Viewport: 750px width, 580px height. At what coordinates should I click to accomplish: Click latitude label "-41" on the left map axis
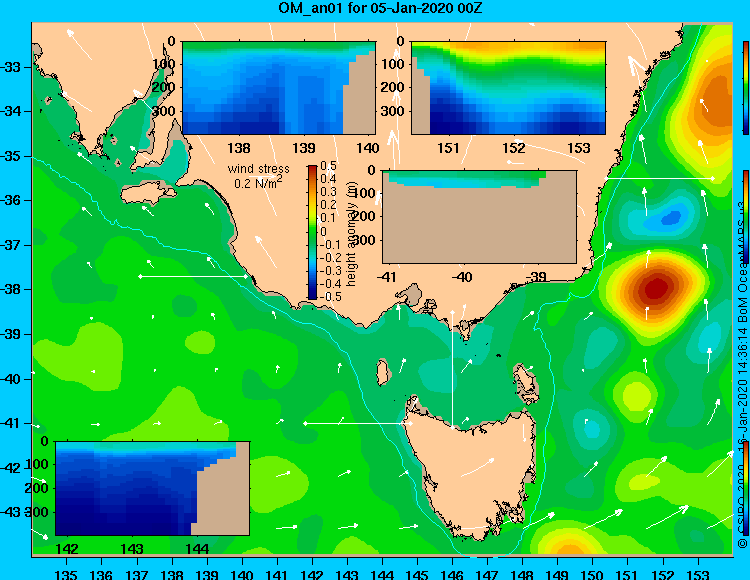click(x=10, y=423)
